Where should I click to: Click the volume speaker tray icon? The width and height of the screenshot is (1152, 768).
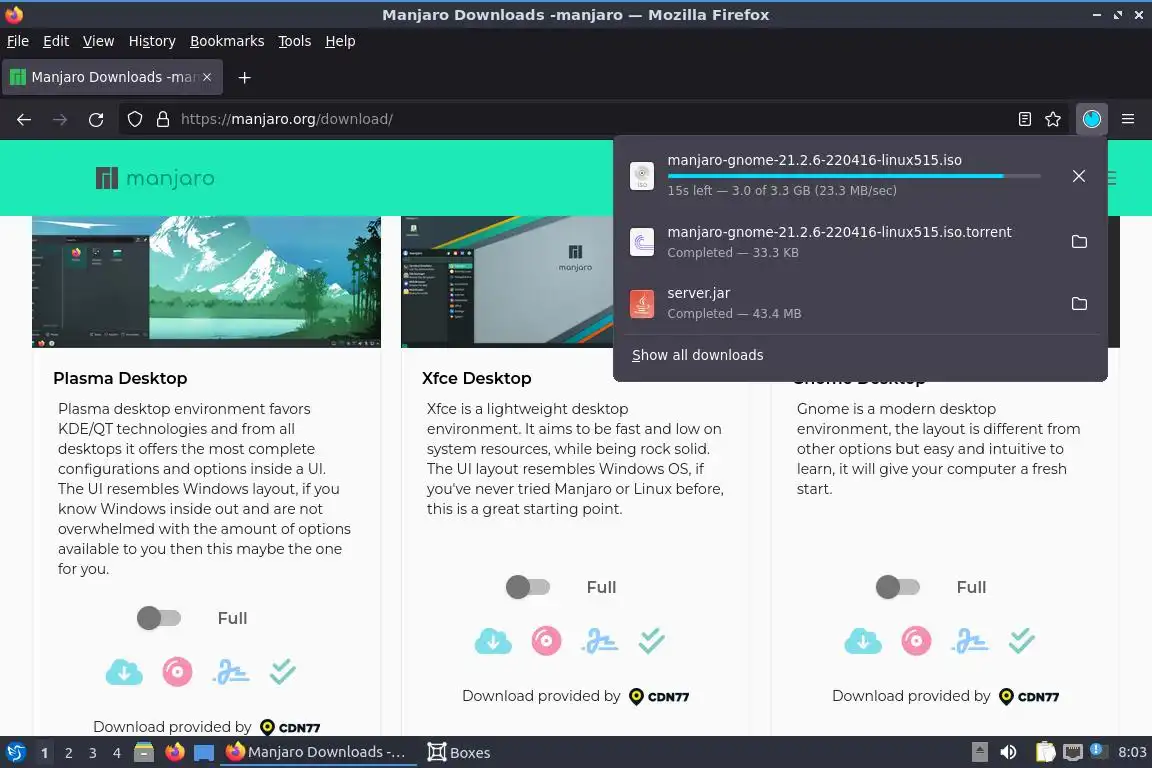(1009, 752)
